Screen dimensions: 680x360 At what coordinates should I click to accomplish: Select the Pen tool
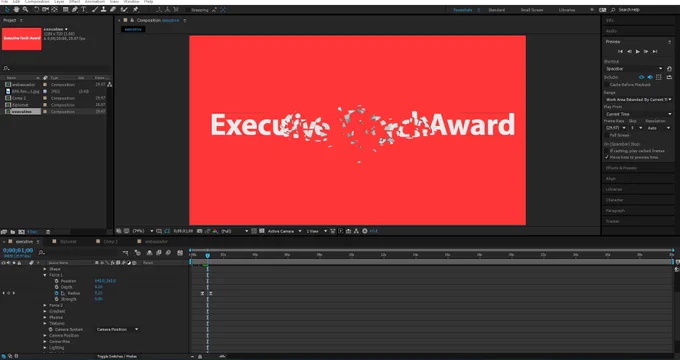75,10
